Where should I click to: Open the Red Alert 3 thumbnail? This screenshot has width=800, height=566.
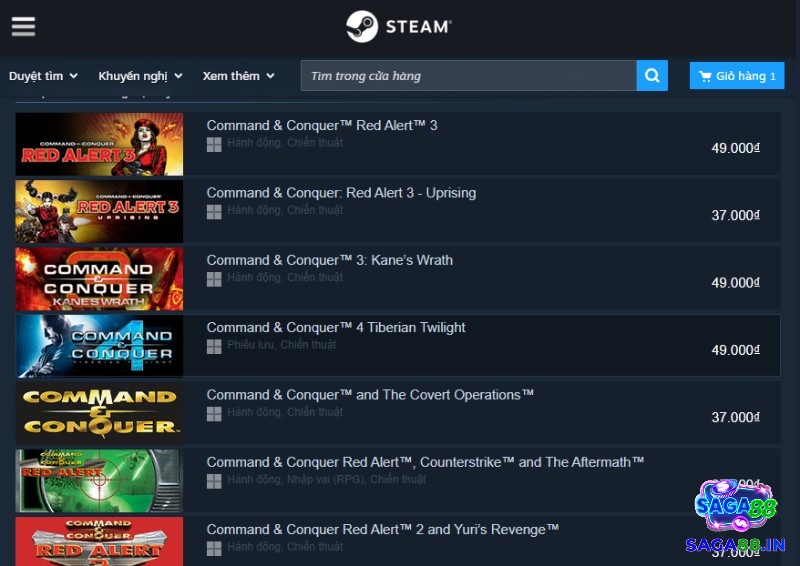(99, 144)
